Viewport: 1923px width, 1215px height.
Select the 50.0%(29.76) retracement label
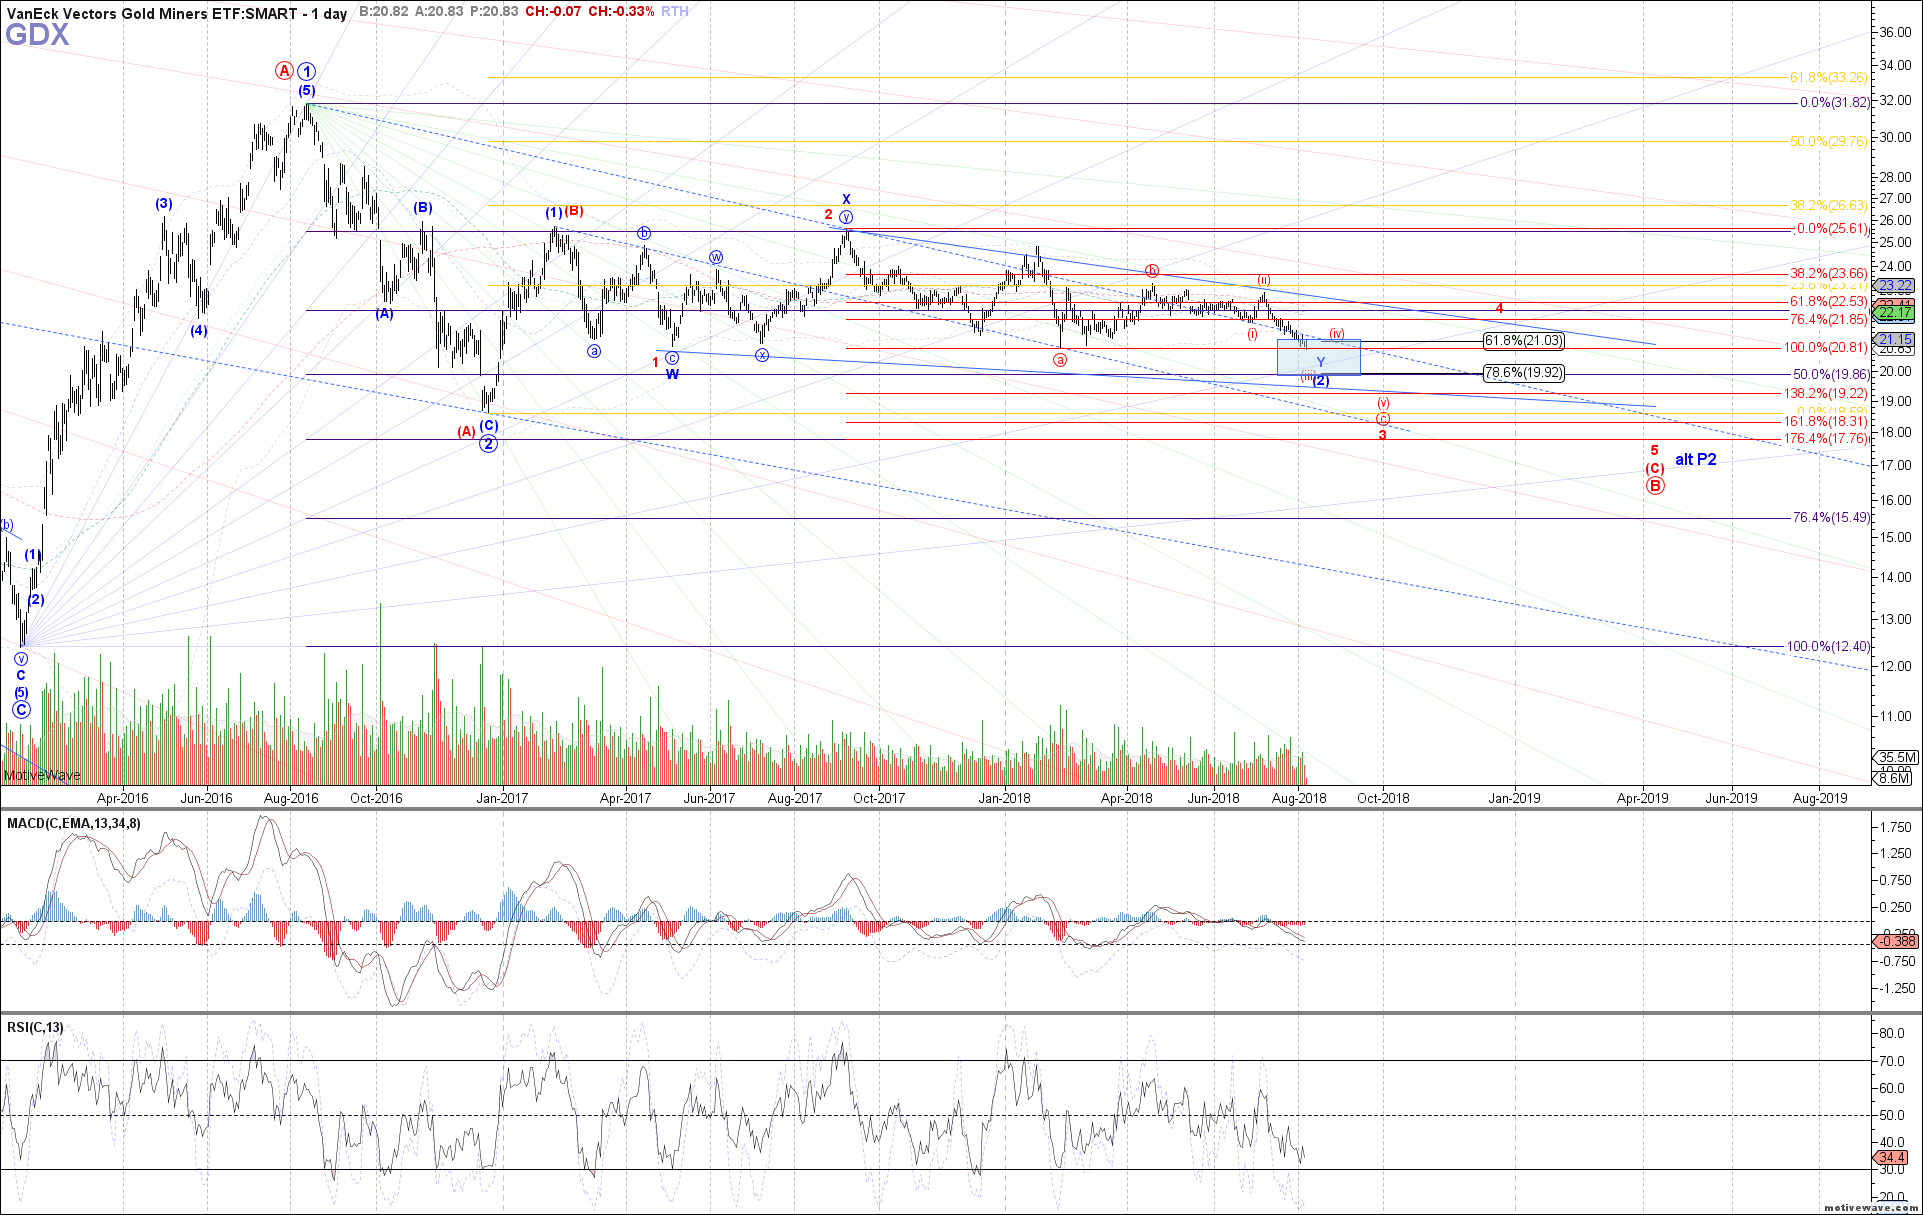click(x=1829, y=142)
